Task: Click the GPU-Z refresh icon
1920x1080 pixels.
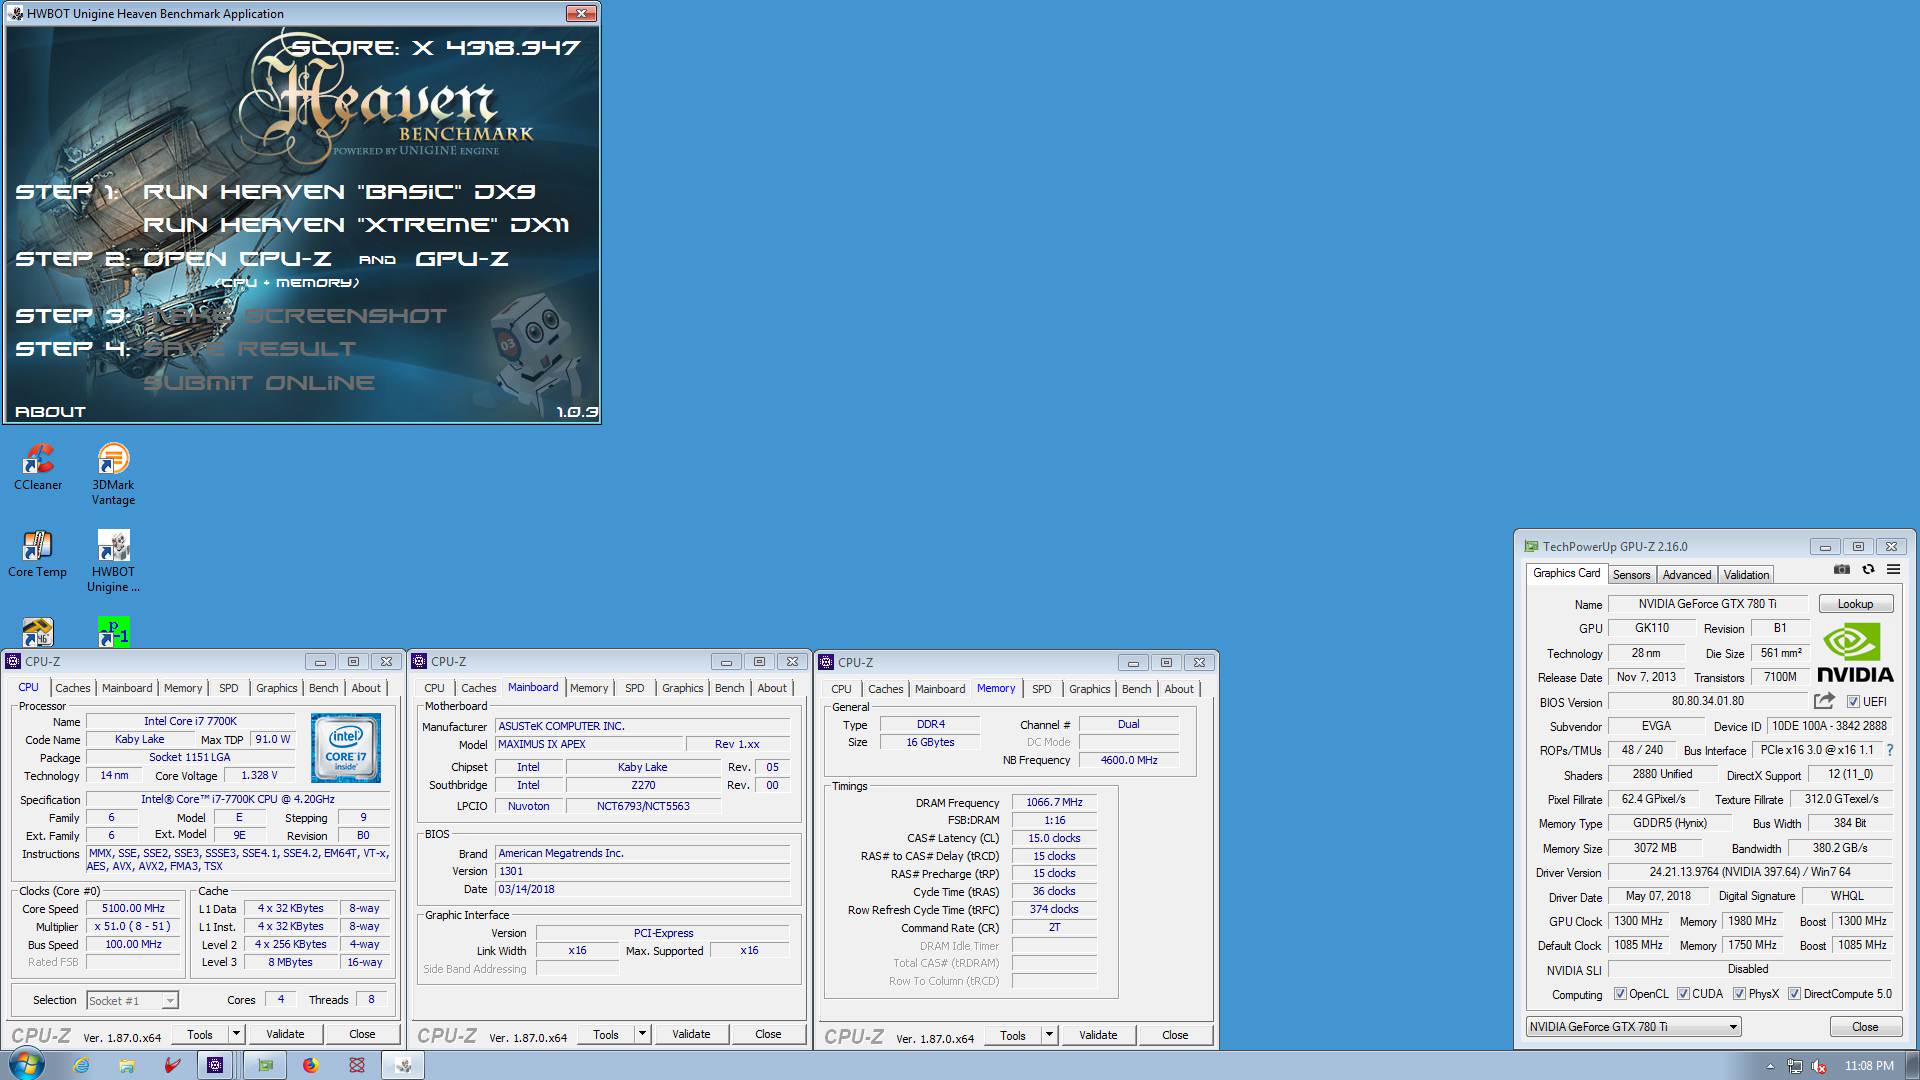Action: pos(1868,570)
